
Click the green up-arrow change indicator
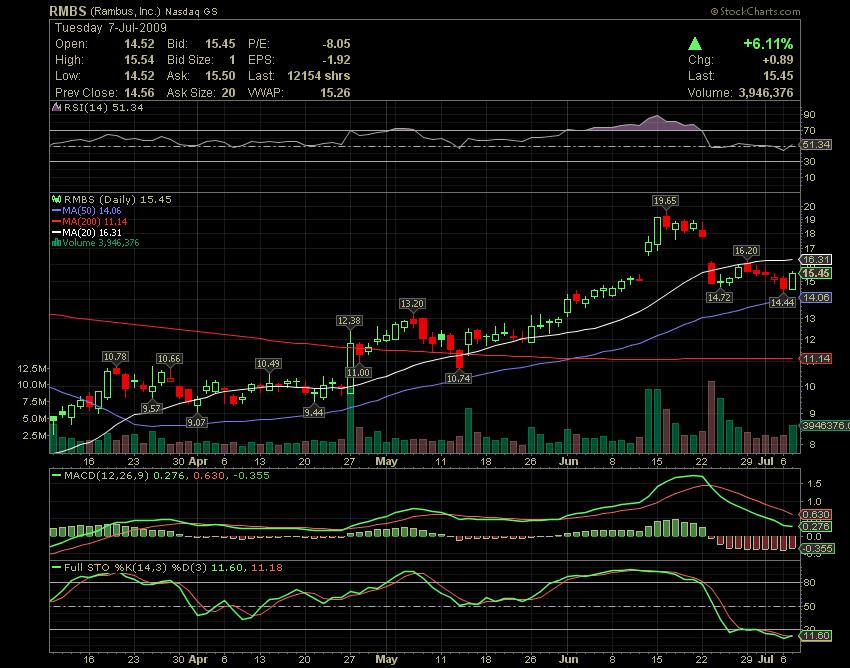click(x=695, y=44)
